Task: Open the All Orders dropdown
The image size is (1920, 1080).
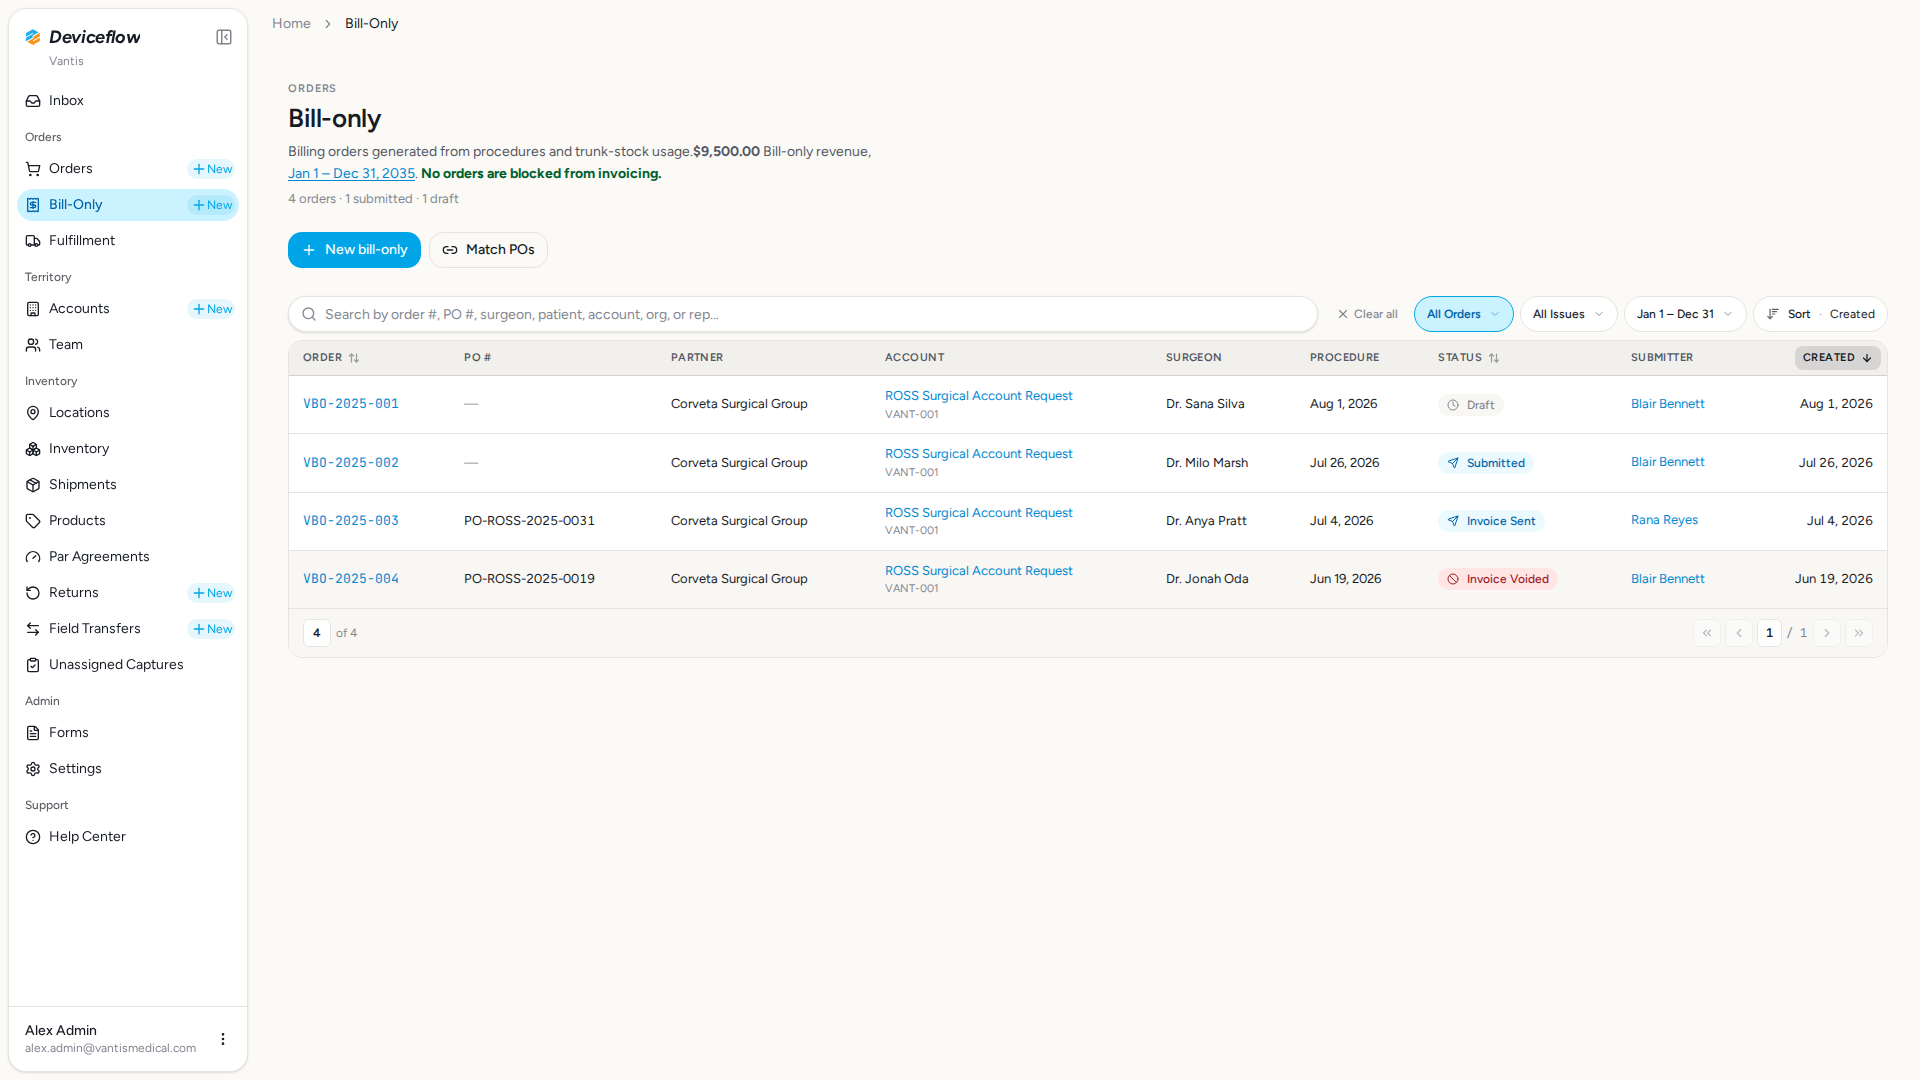Action: (x=1463, y=314)
